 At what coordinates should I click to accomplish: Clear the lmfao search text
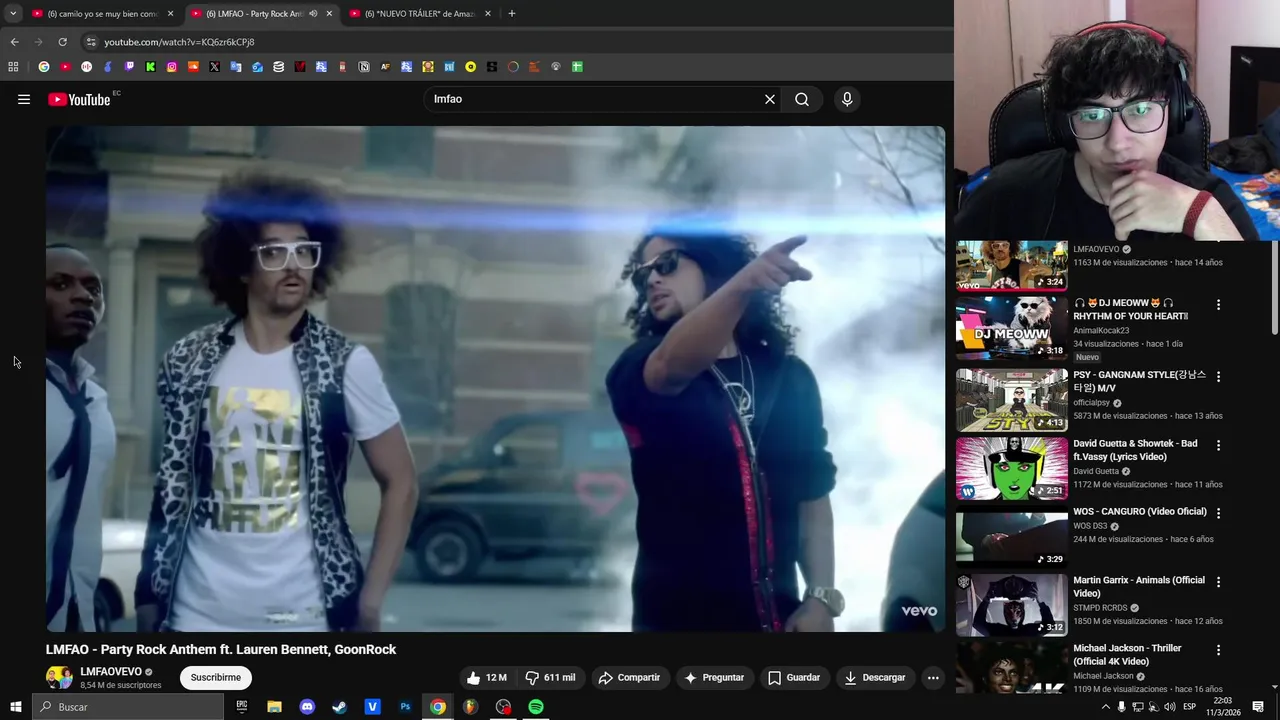770,99
